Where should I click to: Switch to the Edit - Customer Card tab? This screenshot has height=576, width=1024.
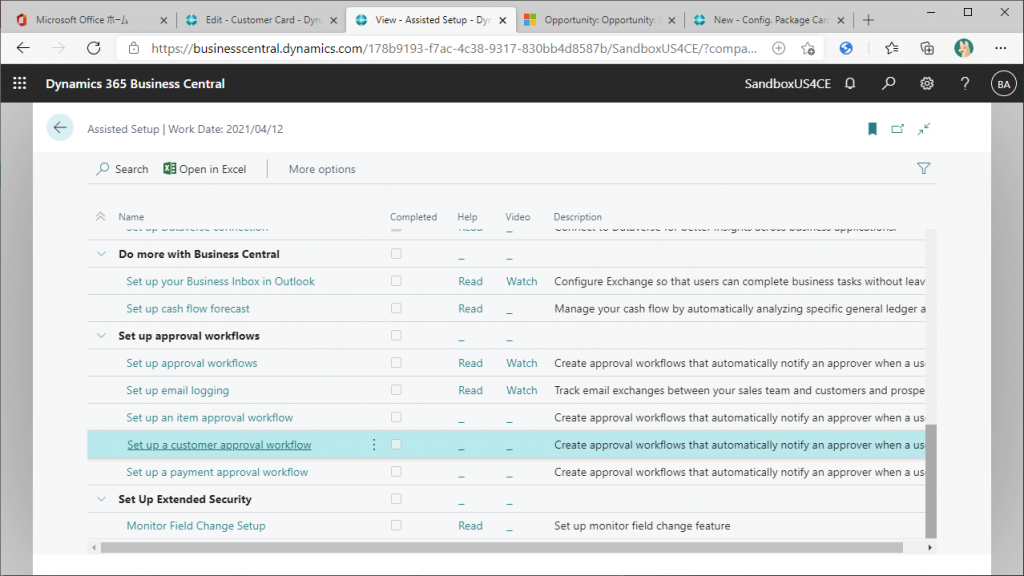[x=261, y=20]
